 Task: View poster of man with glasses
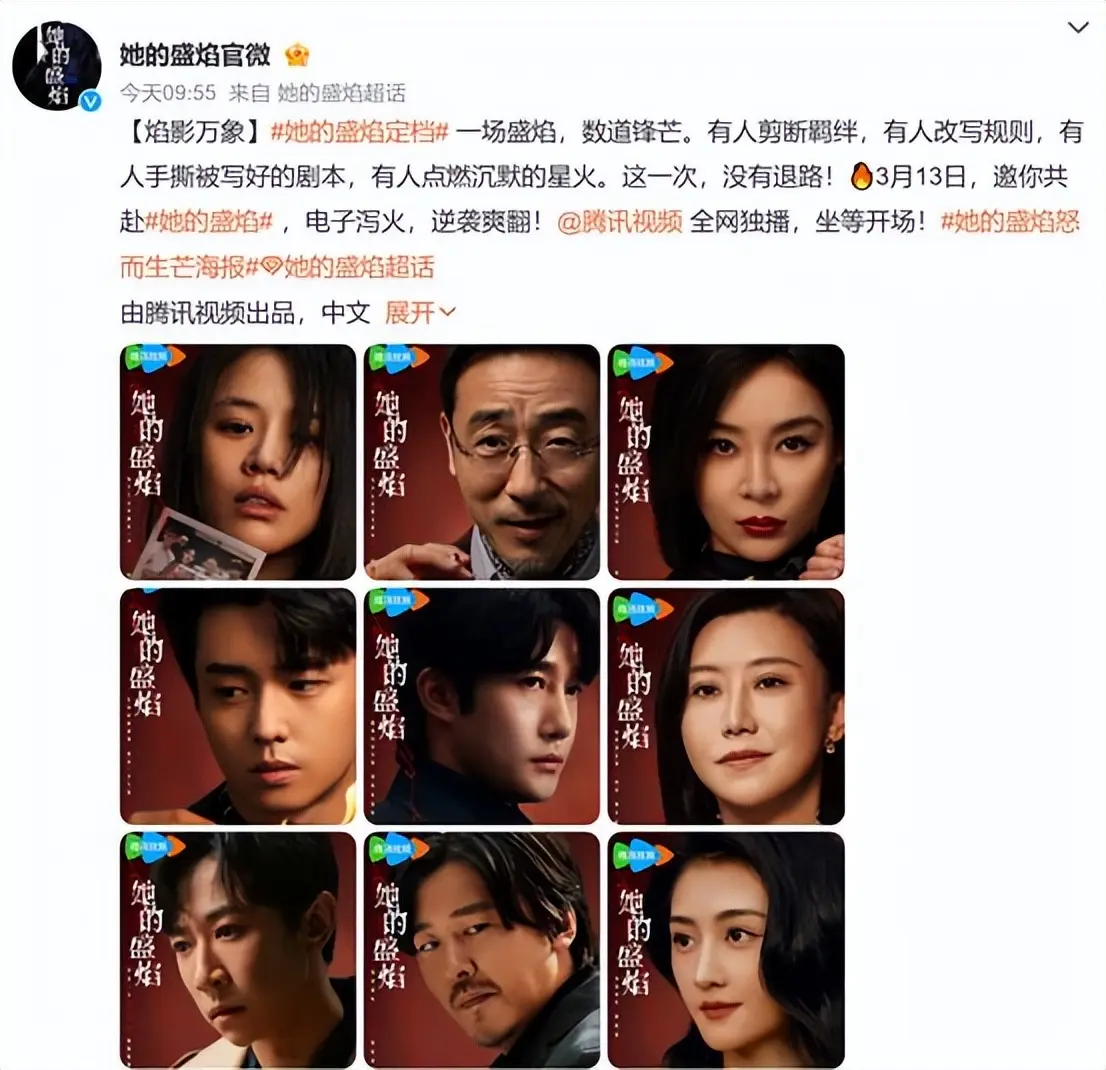[482, 462]
